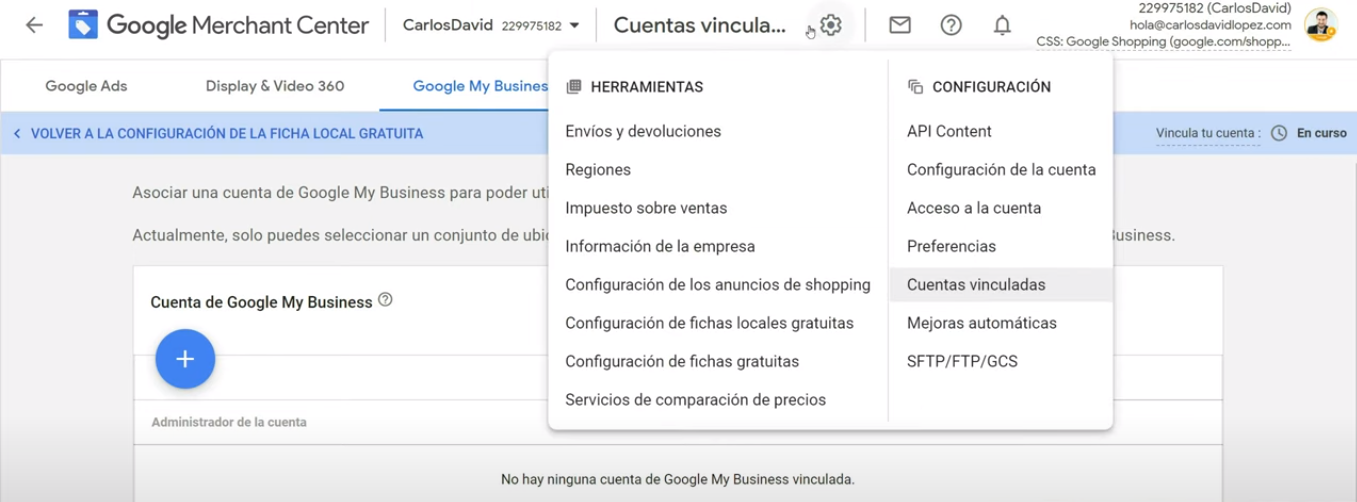Open the notifications bell icon

(1002, 25)
